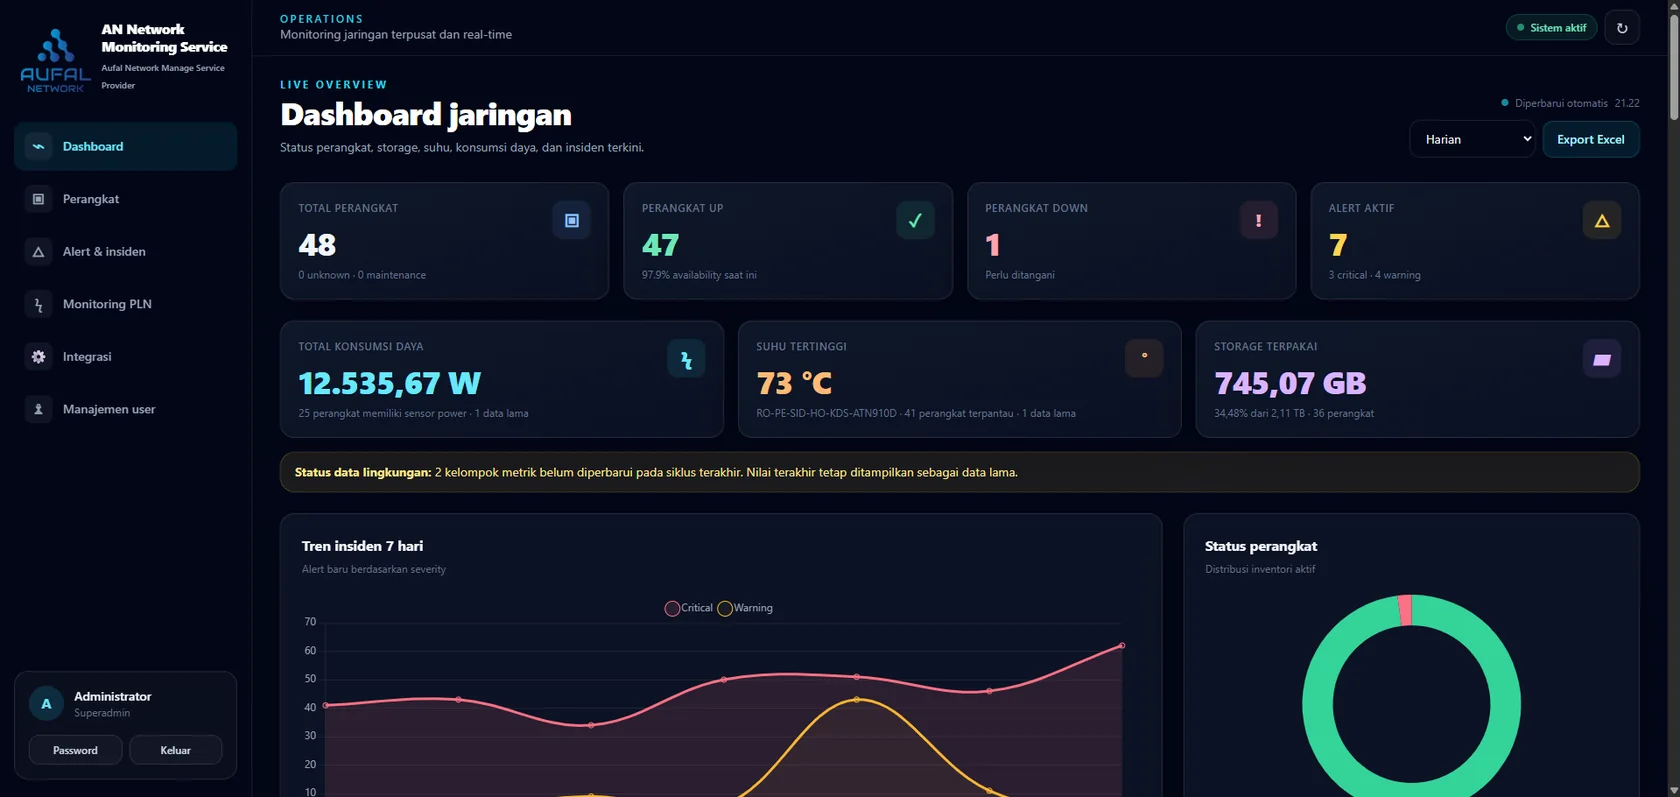Click the Alert Aktif warning triangle icon

pyautogui.click(x=1602, y=220)
